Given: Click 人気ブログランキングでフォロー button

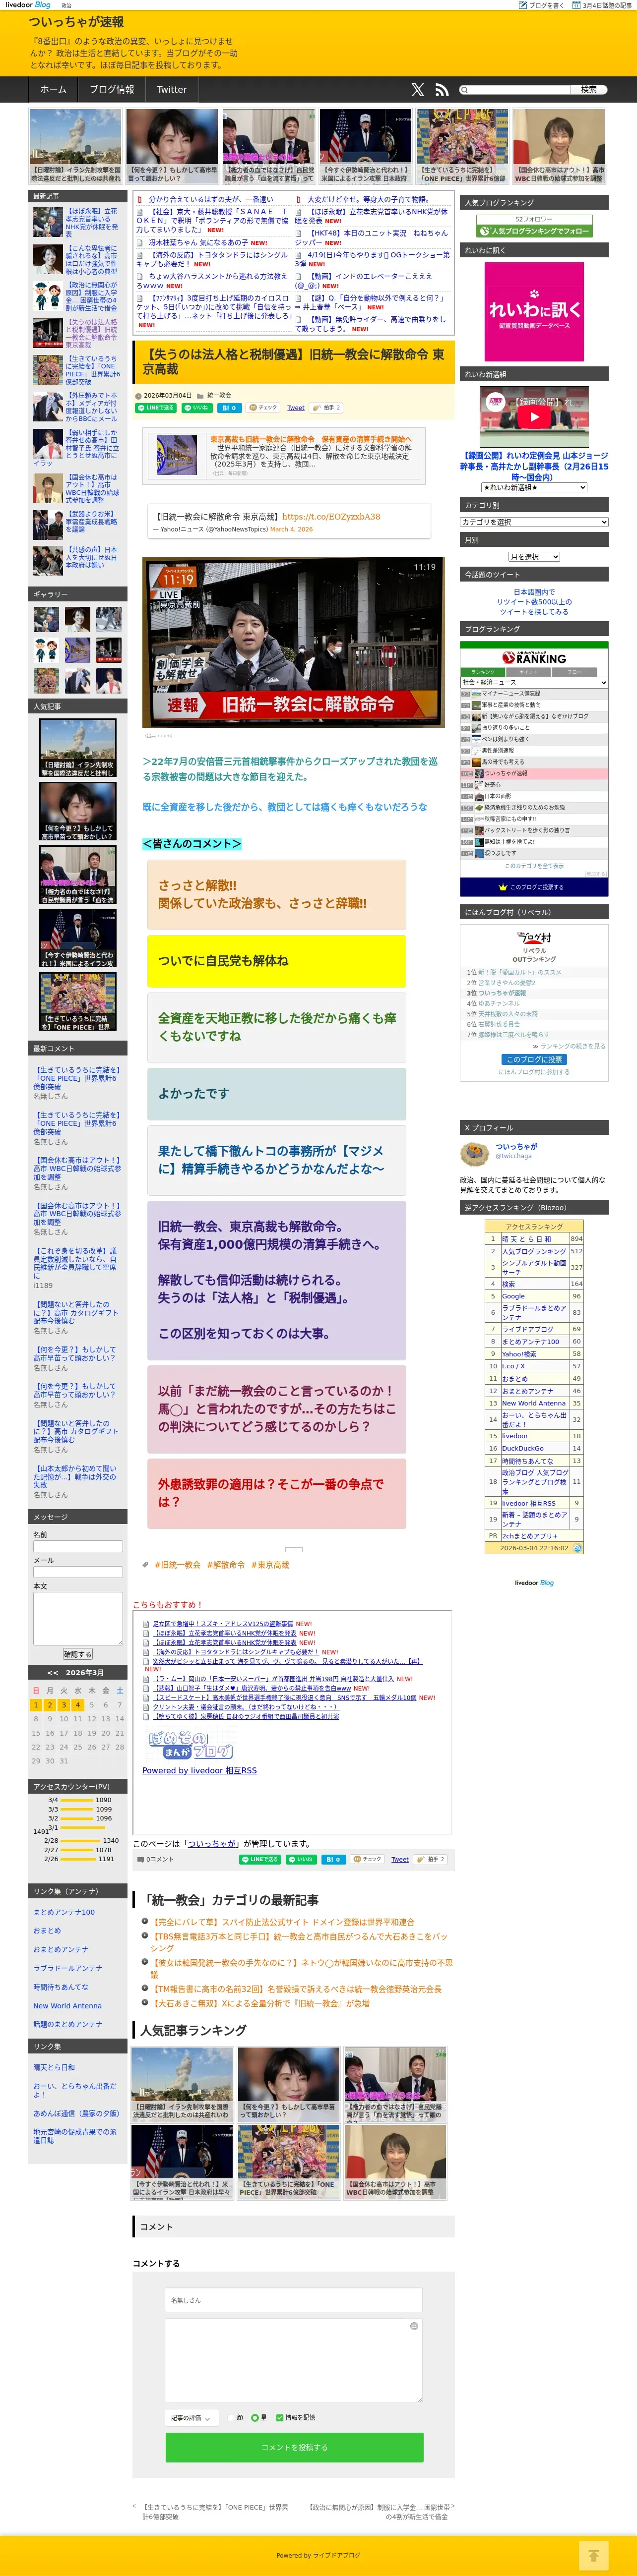Looking at the screenshot, I should pyautogui.click(x=534, y=231).
